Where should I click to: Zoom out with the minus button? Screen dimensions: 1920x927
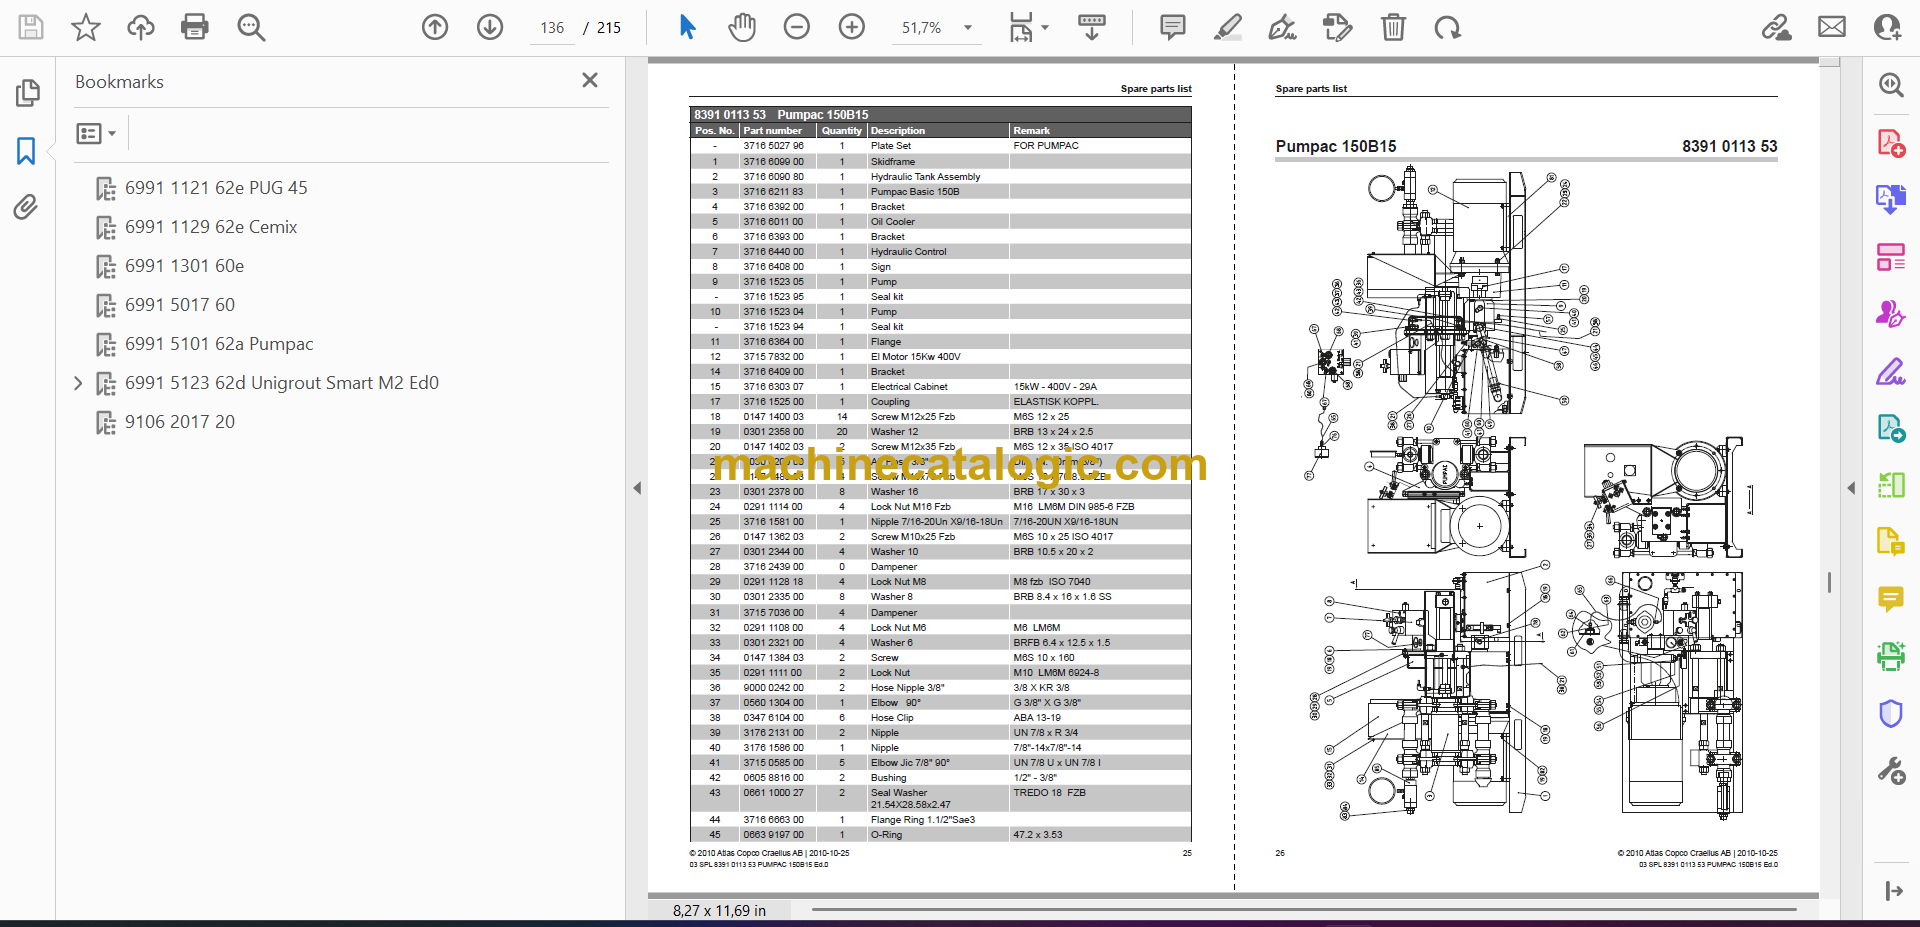[797, 27]
